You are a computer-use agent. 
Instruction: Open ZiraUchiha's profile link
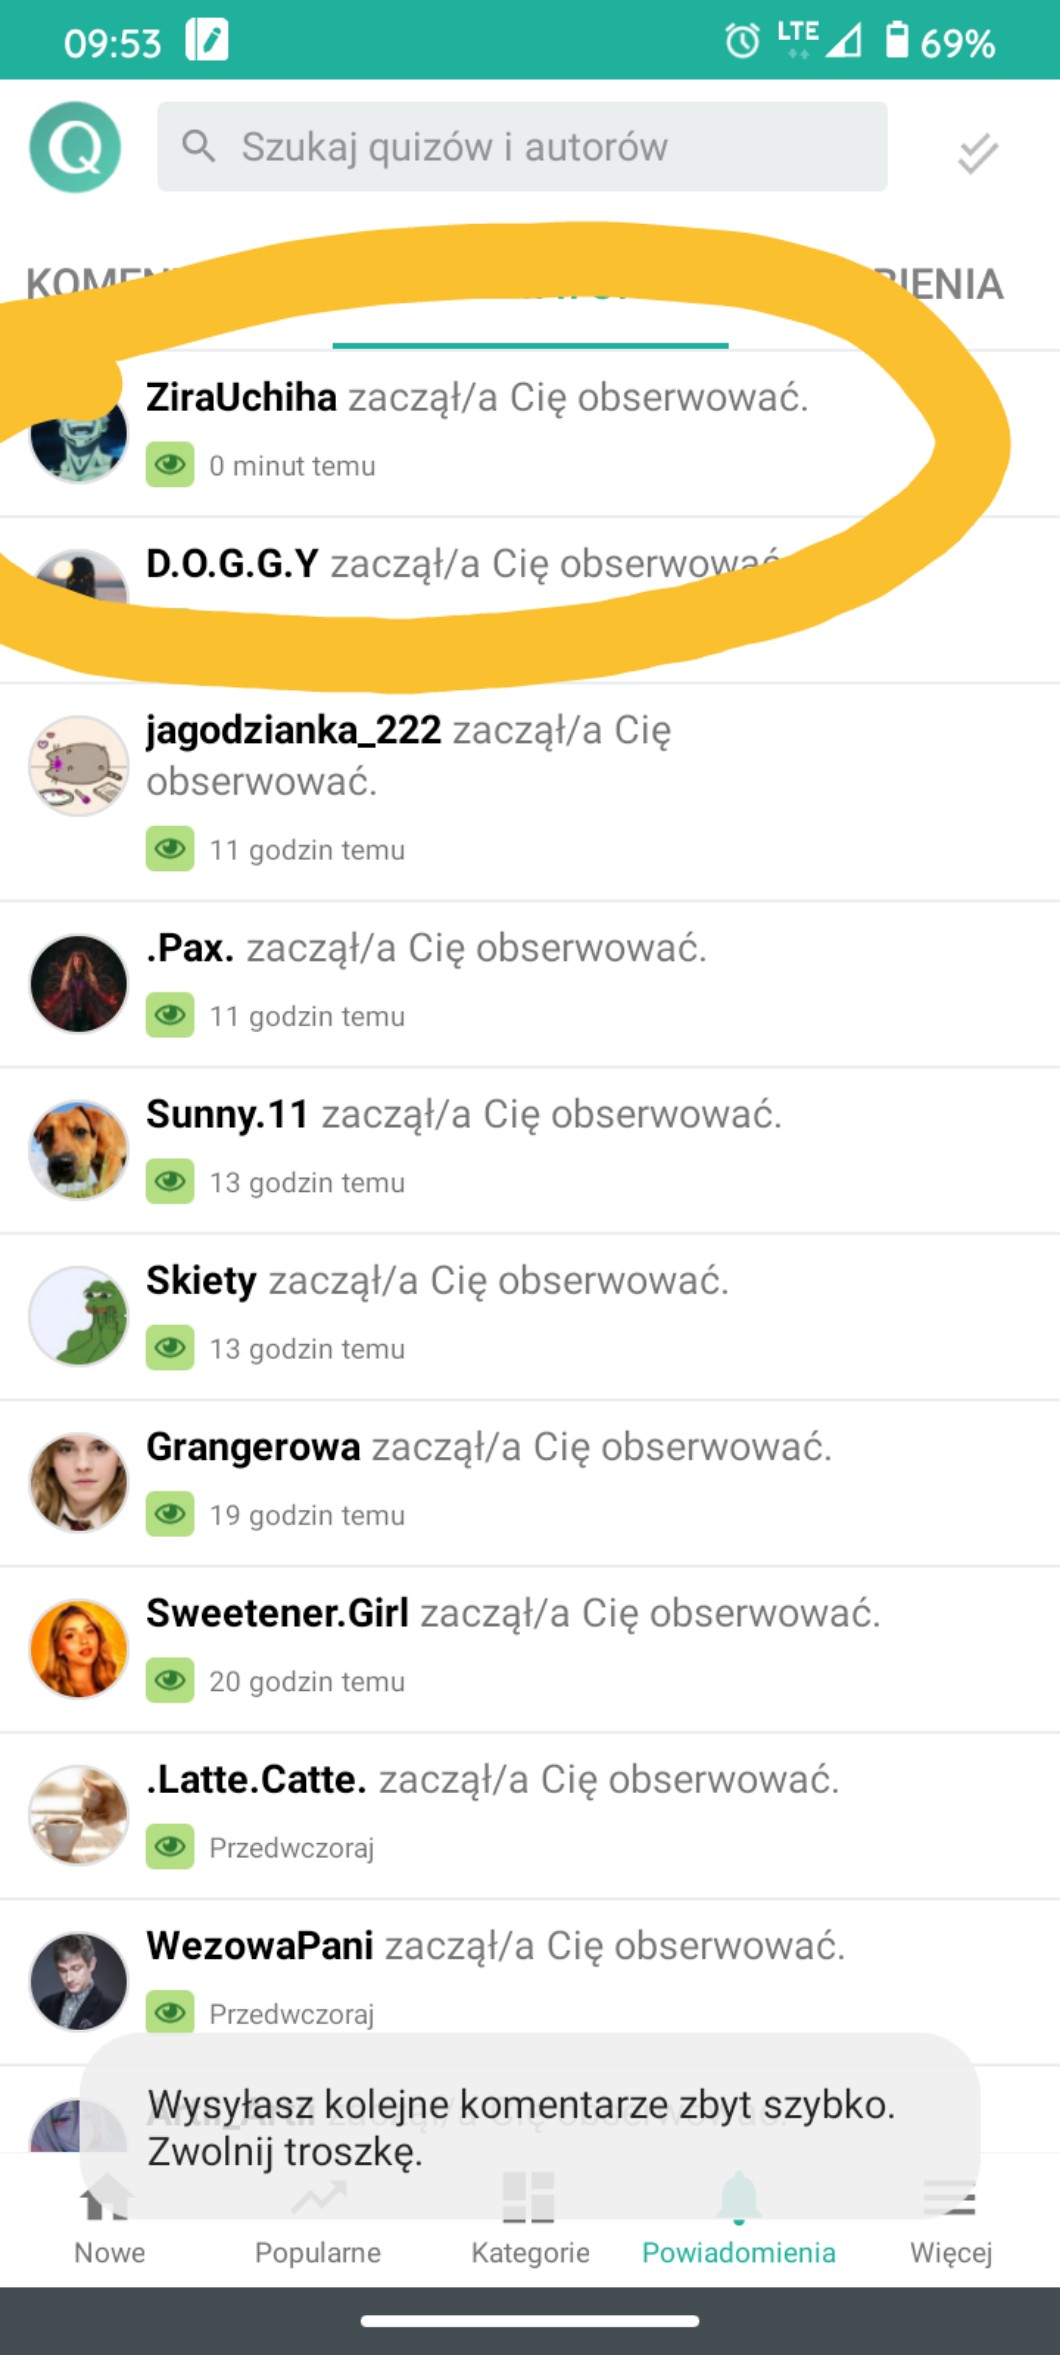241,397
